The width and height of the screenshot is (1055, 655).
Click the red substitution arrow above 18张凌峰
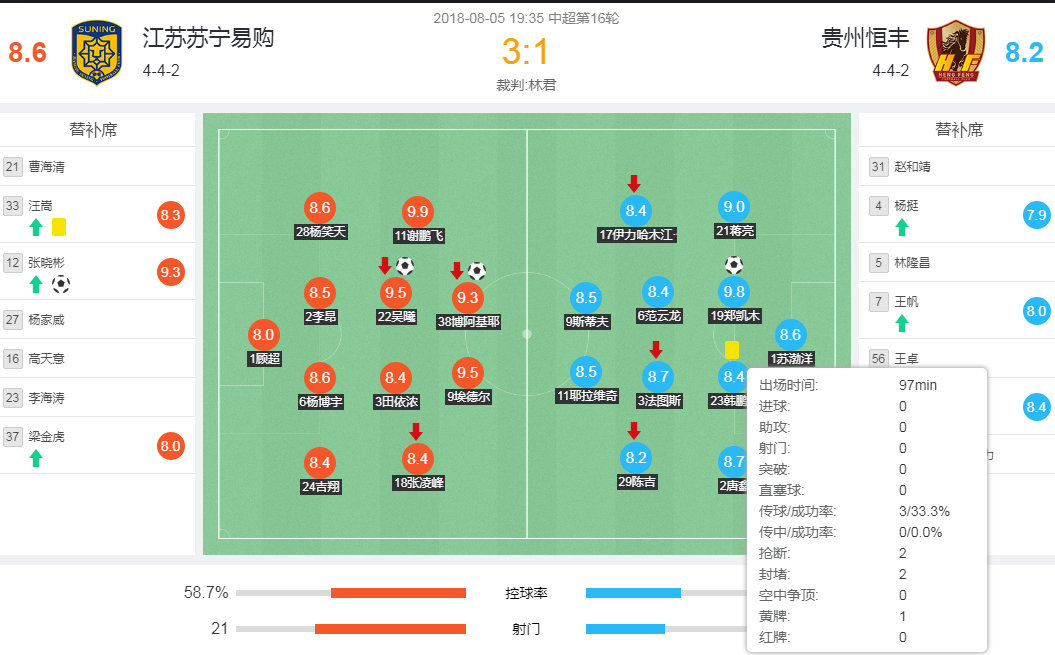coord(416,432)
